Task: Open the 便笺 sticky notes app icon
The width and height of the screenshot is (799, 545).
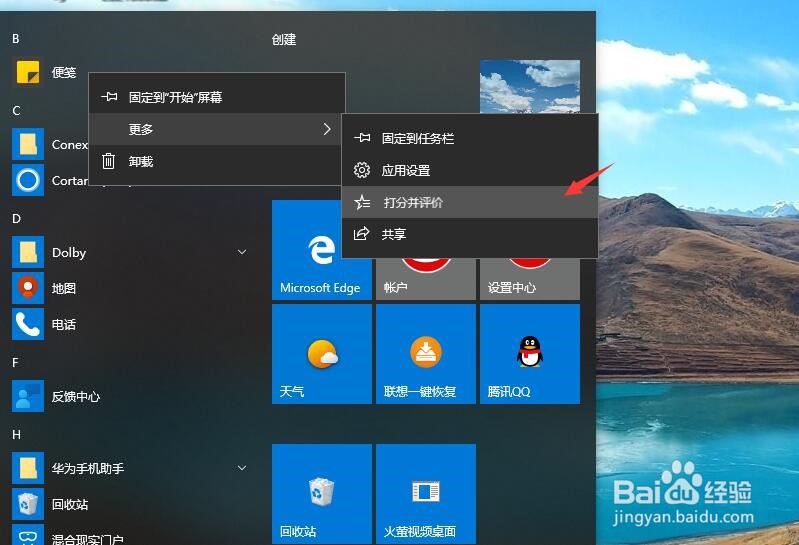Action: [x=28, y=72]
